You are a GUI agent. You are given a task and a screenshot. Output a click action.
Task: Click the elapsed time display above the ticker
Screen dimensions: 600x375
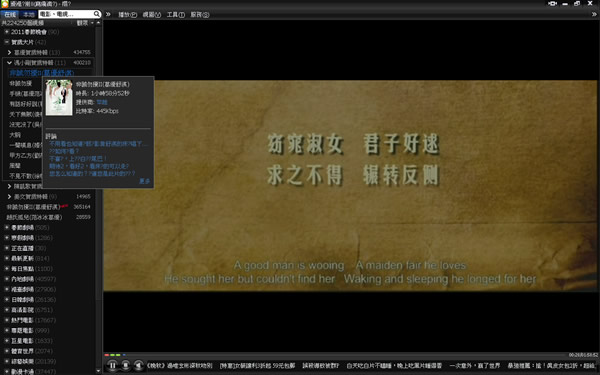tap(583, 355)
